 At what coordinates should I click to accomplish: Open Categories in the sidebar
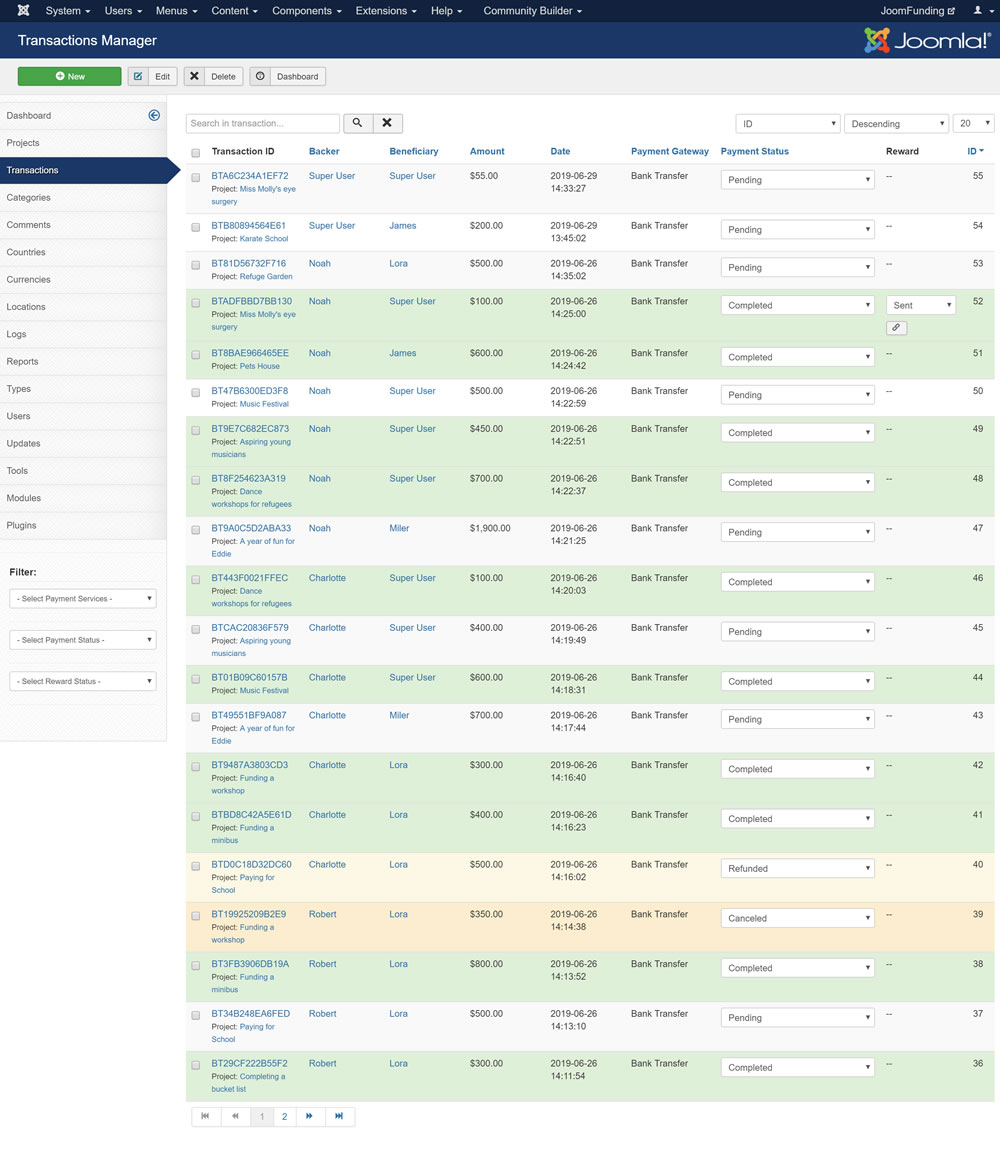pyautogui.click(x=83, y=197)
